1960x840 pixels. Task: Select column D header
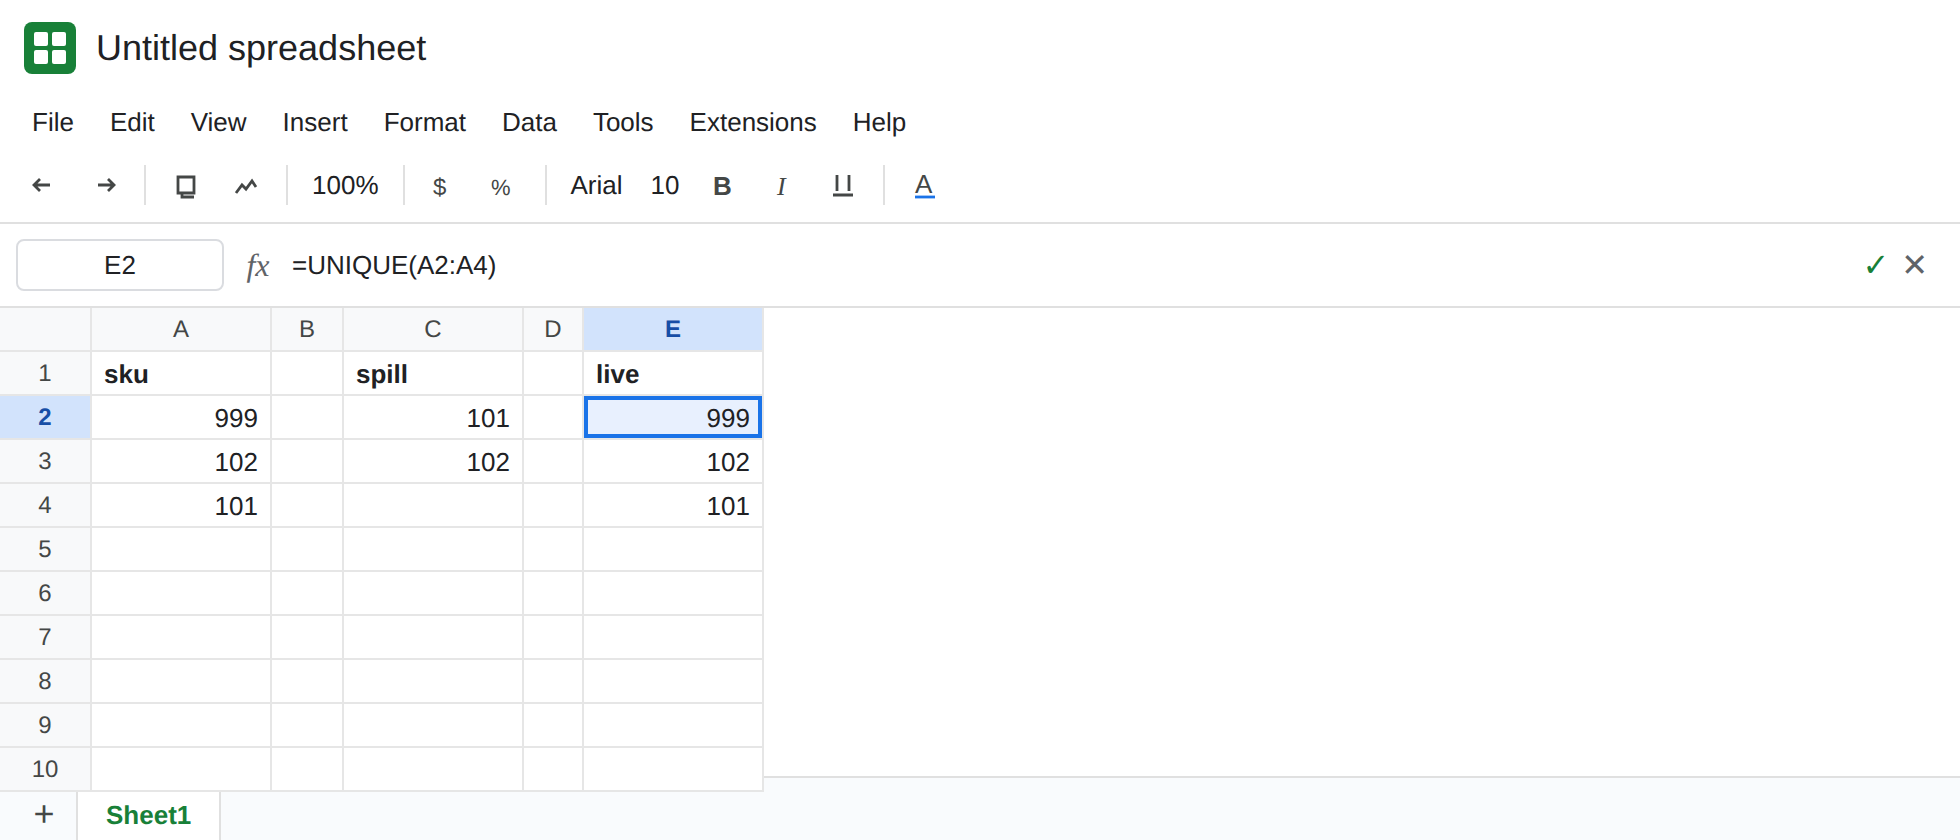coord(553,329)
